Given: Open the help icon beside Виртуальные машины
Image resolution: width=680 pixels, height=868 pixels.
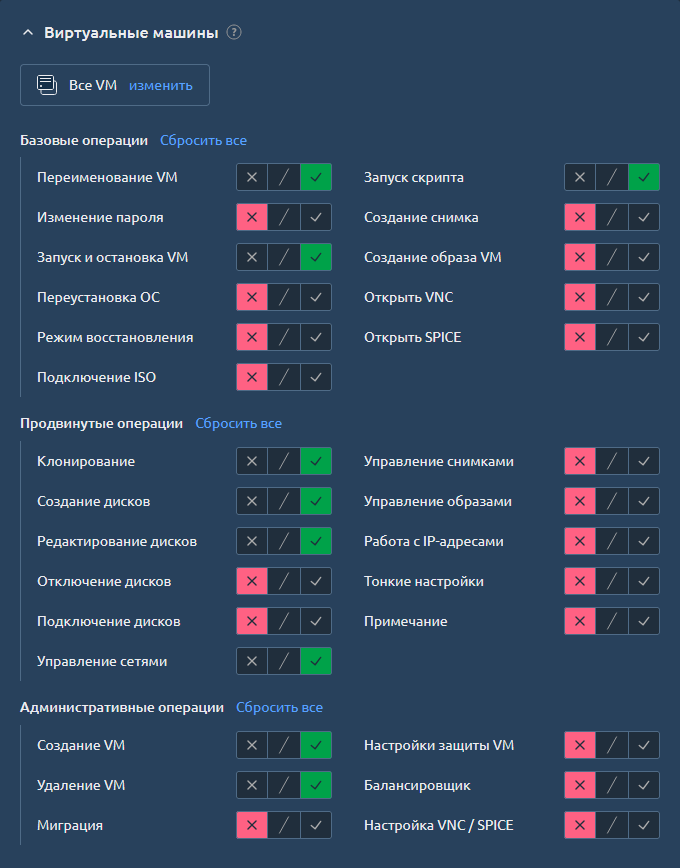Looking at the screenshot, I should (234, 33).
